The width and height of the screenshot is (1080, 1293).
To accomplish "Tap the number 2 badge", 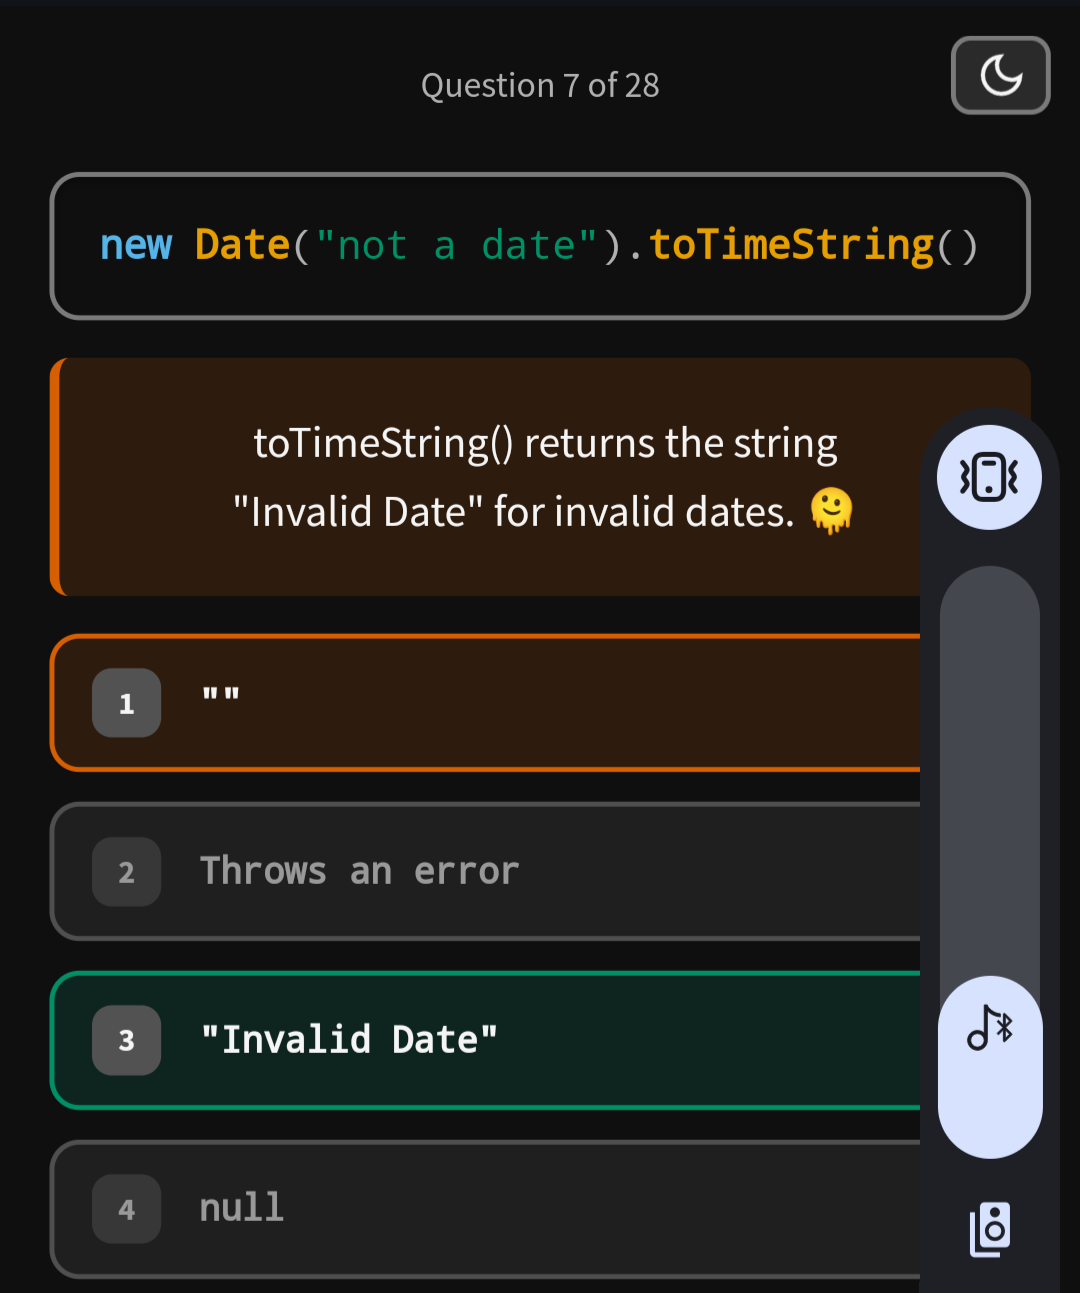I will click(x=126, y=872).
